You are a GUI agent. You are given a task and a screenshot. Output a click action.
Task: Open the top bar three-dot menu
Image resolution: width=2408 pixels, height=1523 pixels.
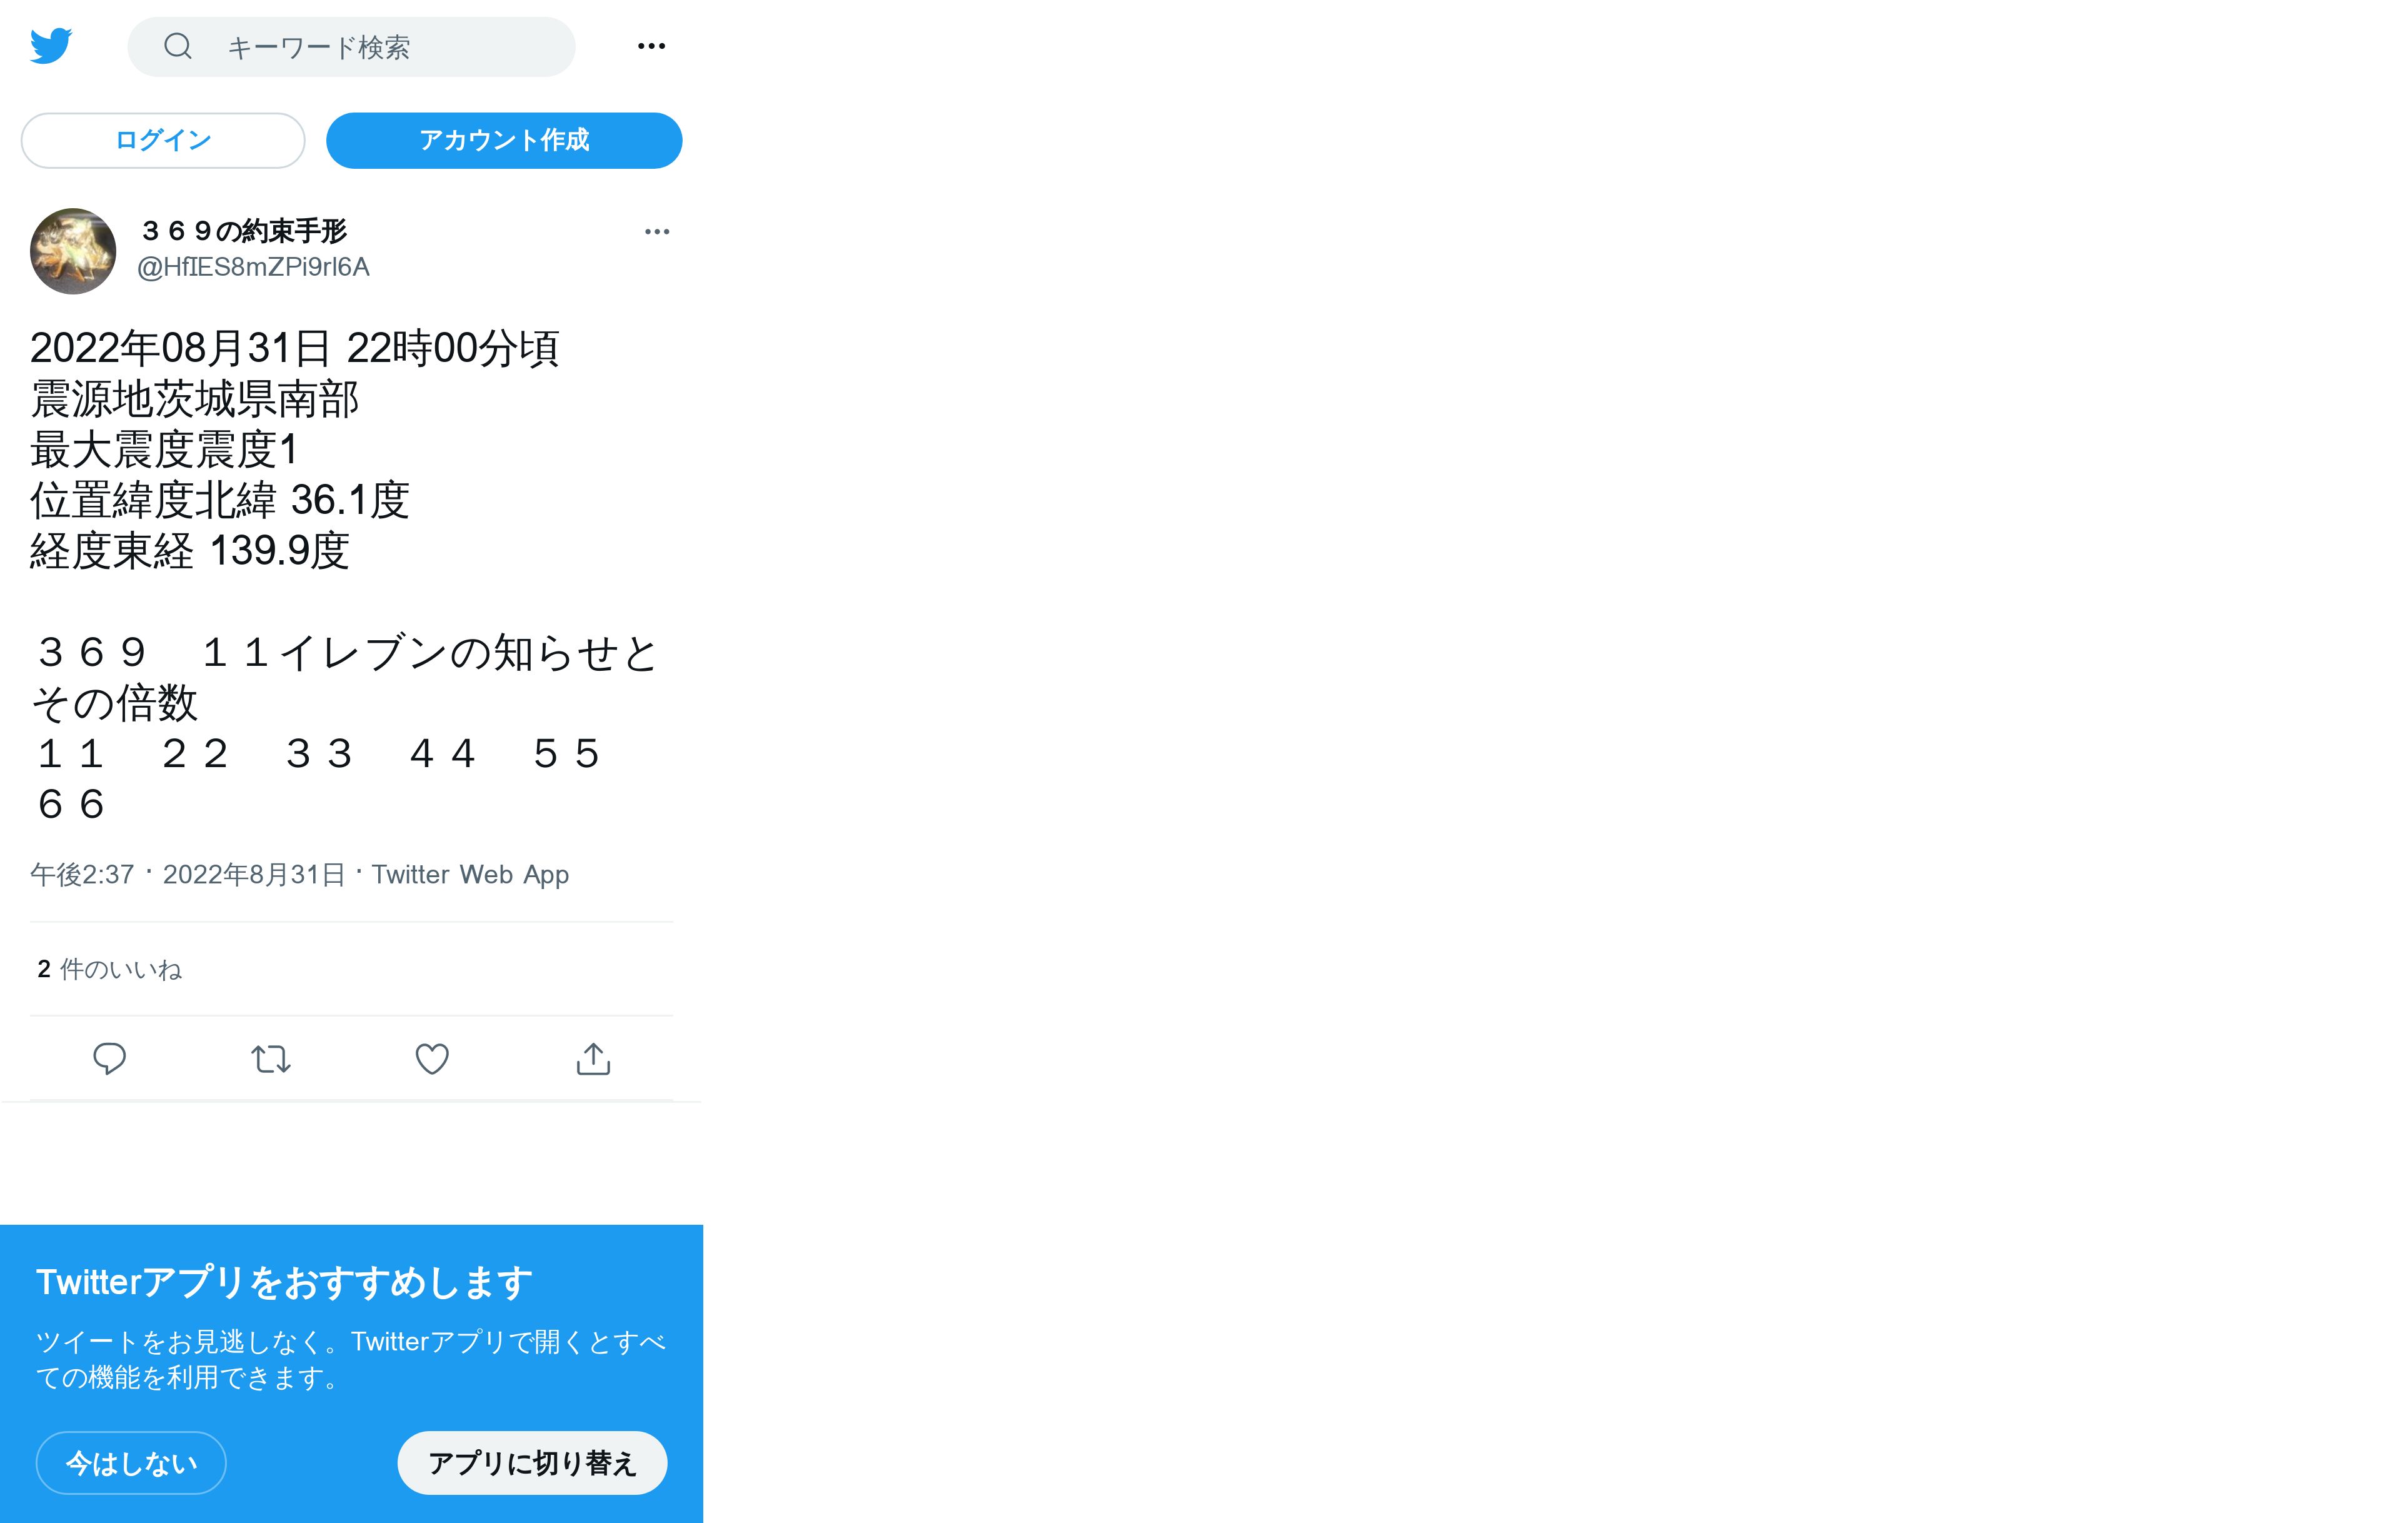651,46
